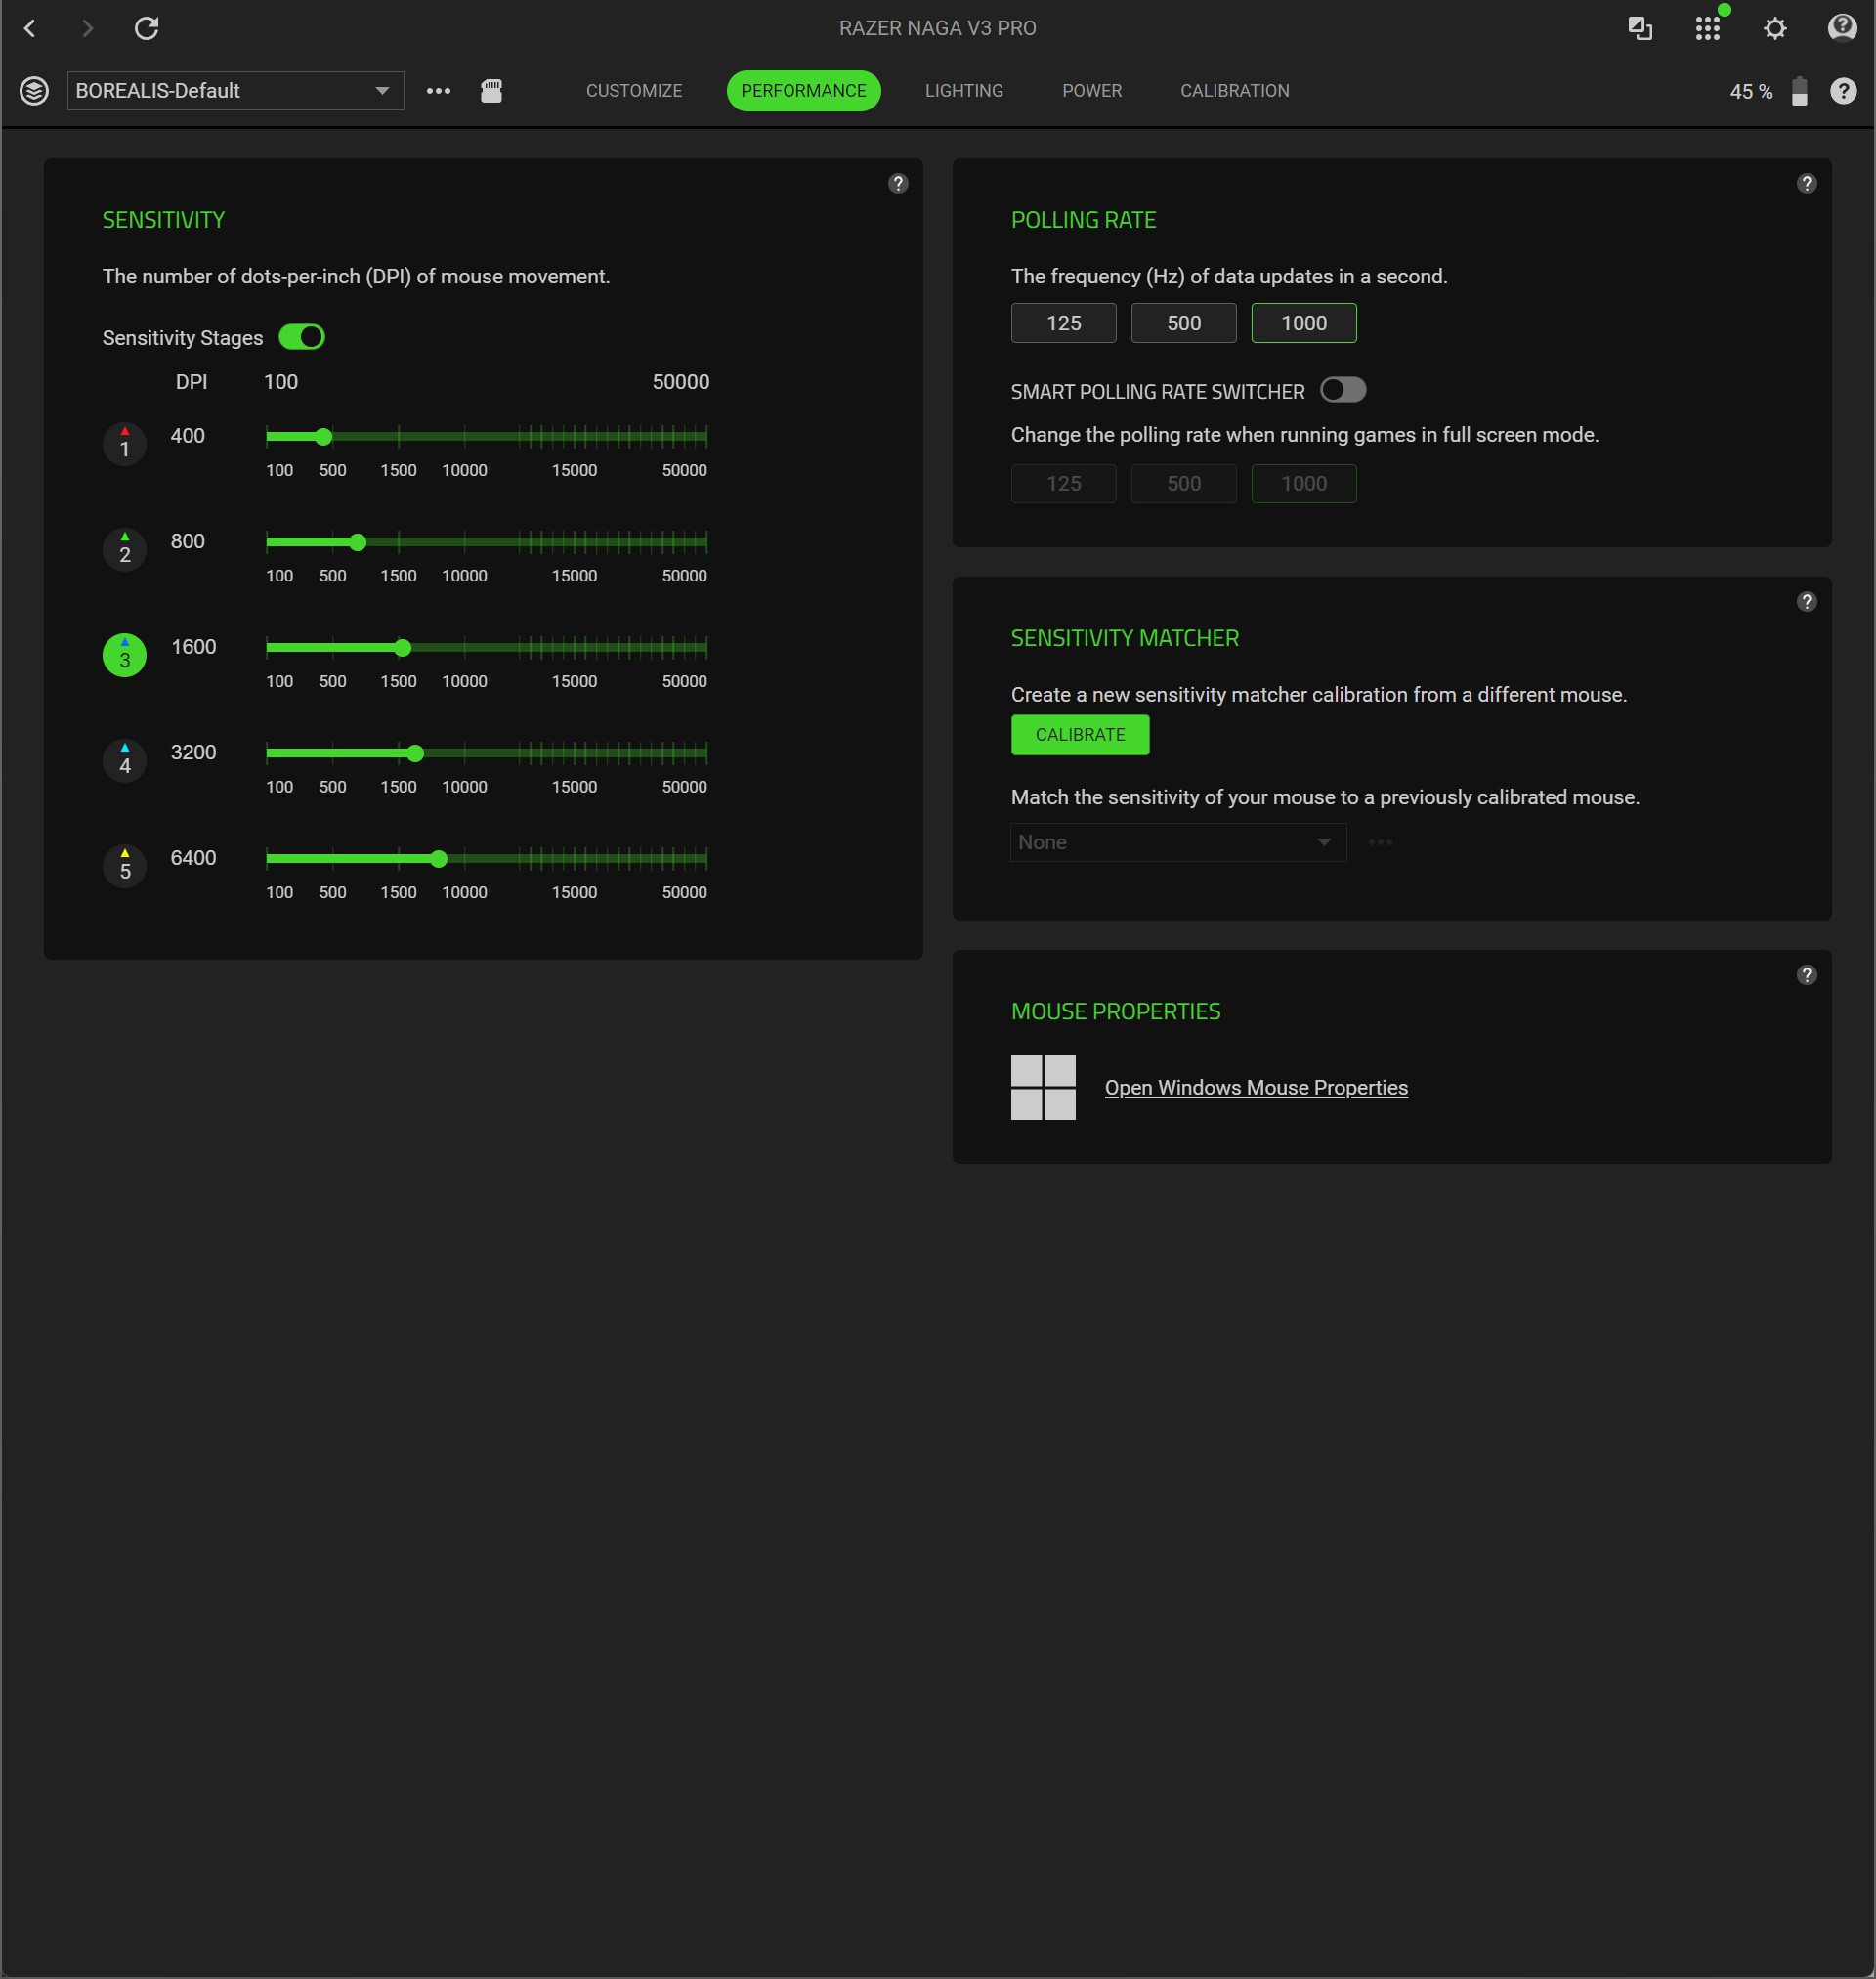This screenshot has width=1876, height=1979.
Task: Click the 45 % battery text
Action: (1750, 92)
